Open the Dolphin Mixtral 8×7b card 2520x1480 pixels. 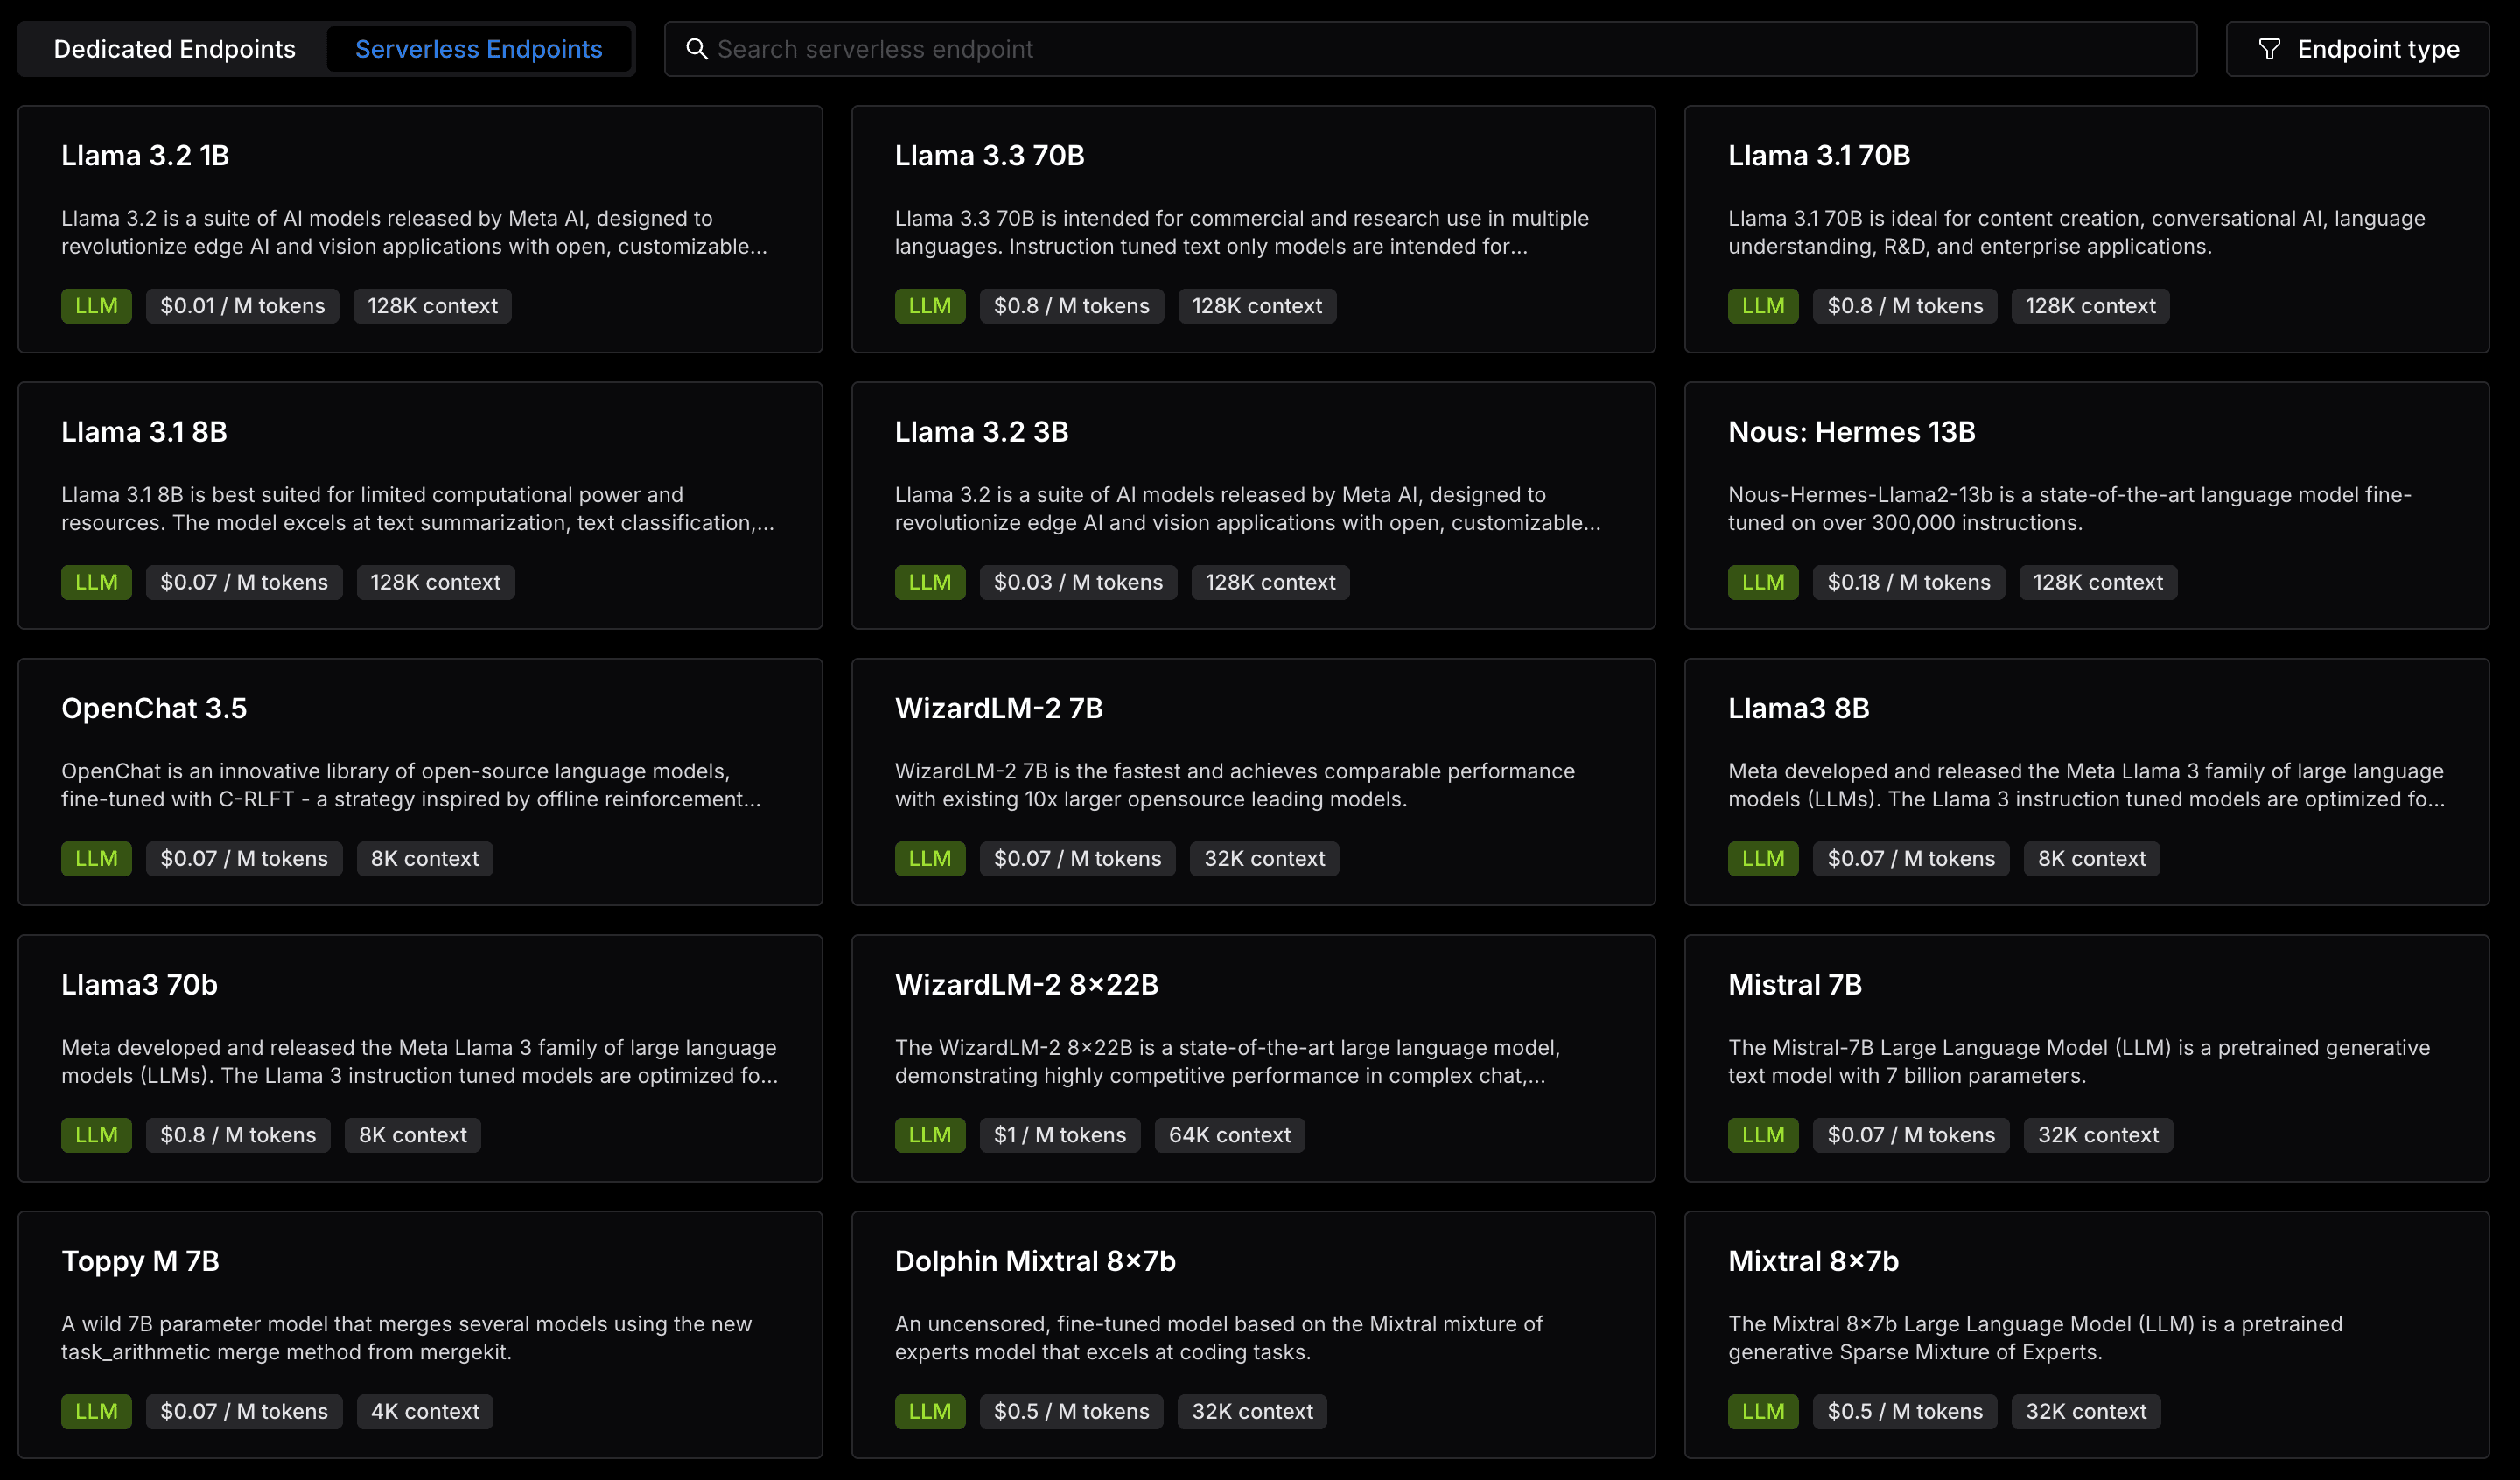(x=1253, y=1335)
